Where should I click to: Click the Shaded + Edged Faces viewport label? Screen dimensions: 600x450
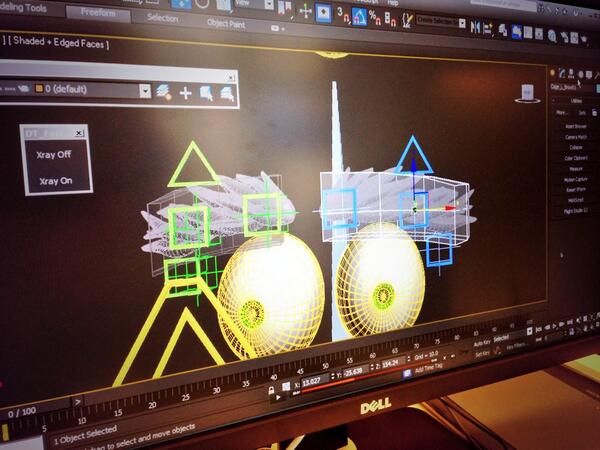coord(58,42)
